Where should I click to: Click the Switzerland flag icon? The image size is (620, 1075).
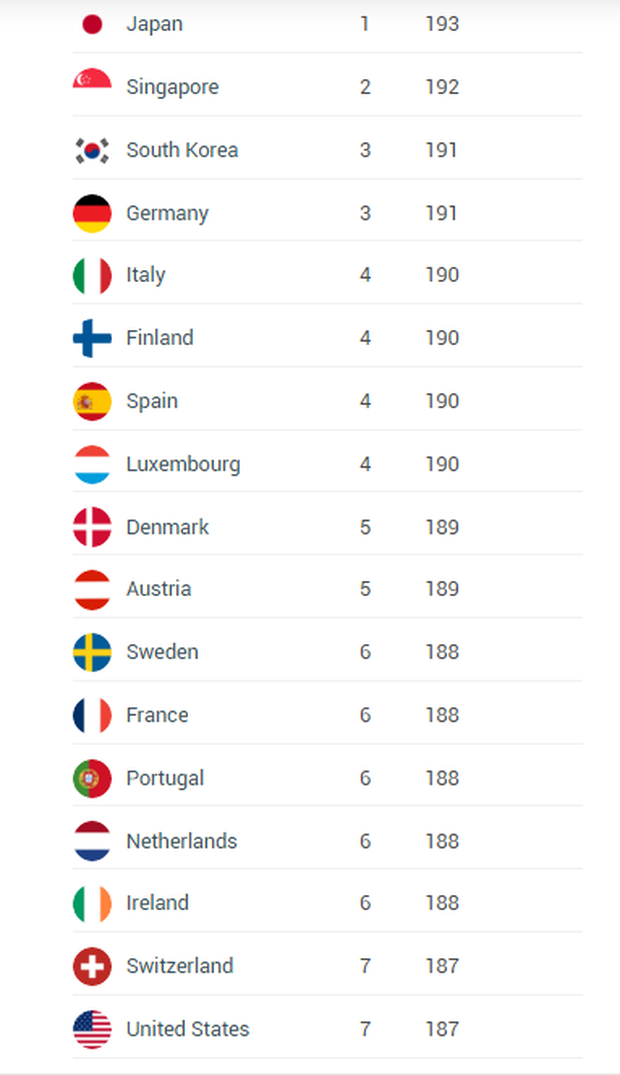click(92, 966)
